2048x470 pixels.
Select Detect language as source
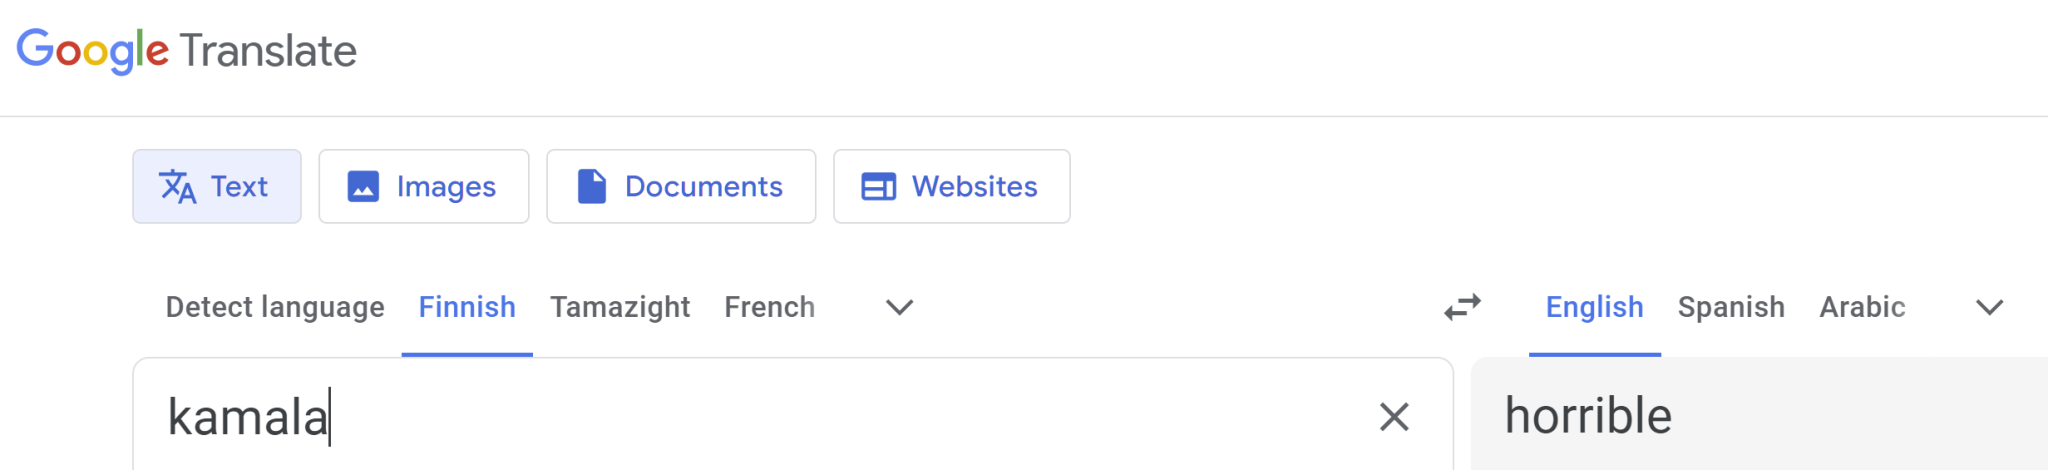[275, 307]
